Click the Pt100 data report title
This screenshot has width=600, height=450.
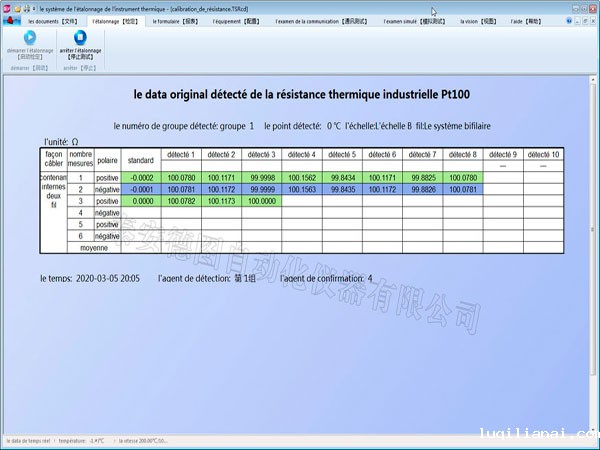(x=302, y=94)
